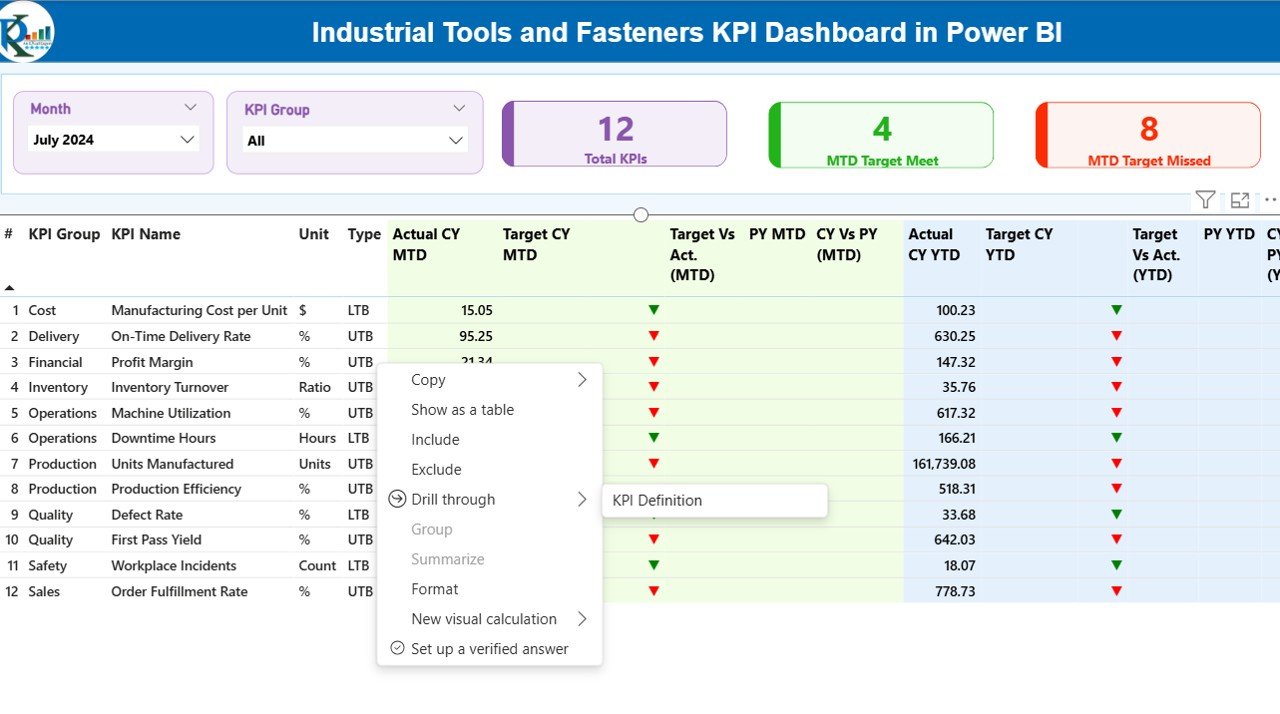Enter focus mode on the KPI table
The height and width of the screenshot is (714, 1280).
(1240, 199)
